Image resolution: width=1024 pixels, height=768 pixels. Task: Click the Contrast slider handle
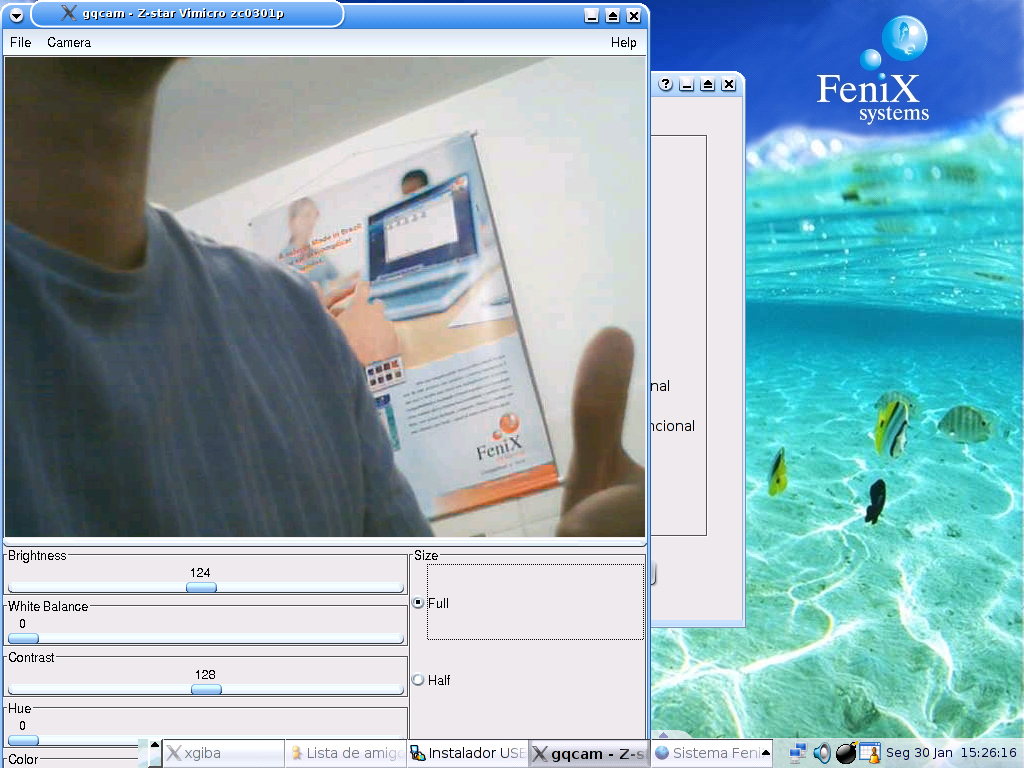click(x=206, y=689)
